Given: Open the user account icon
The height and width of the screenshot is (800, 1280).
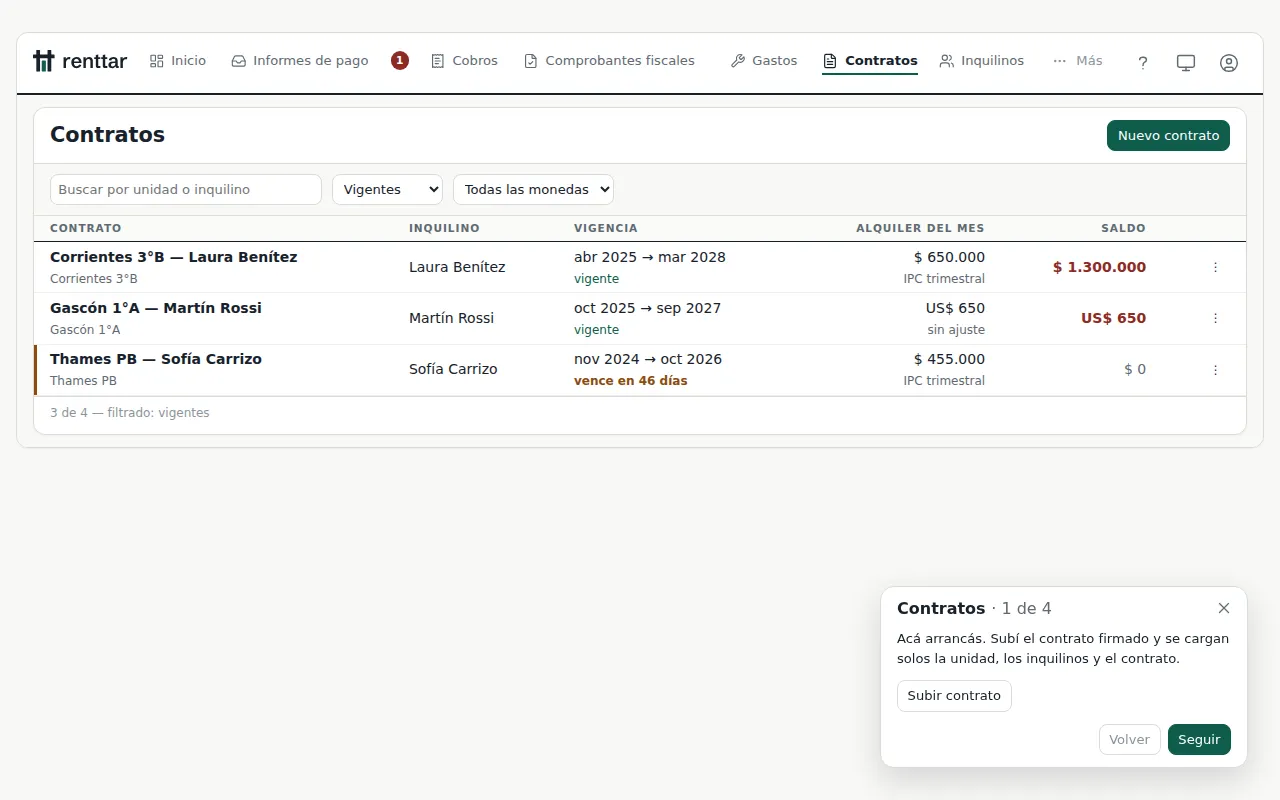Looking at the screenshot, I should [1229, 62].
